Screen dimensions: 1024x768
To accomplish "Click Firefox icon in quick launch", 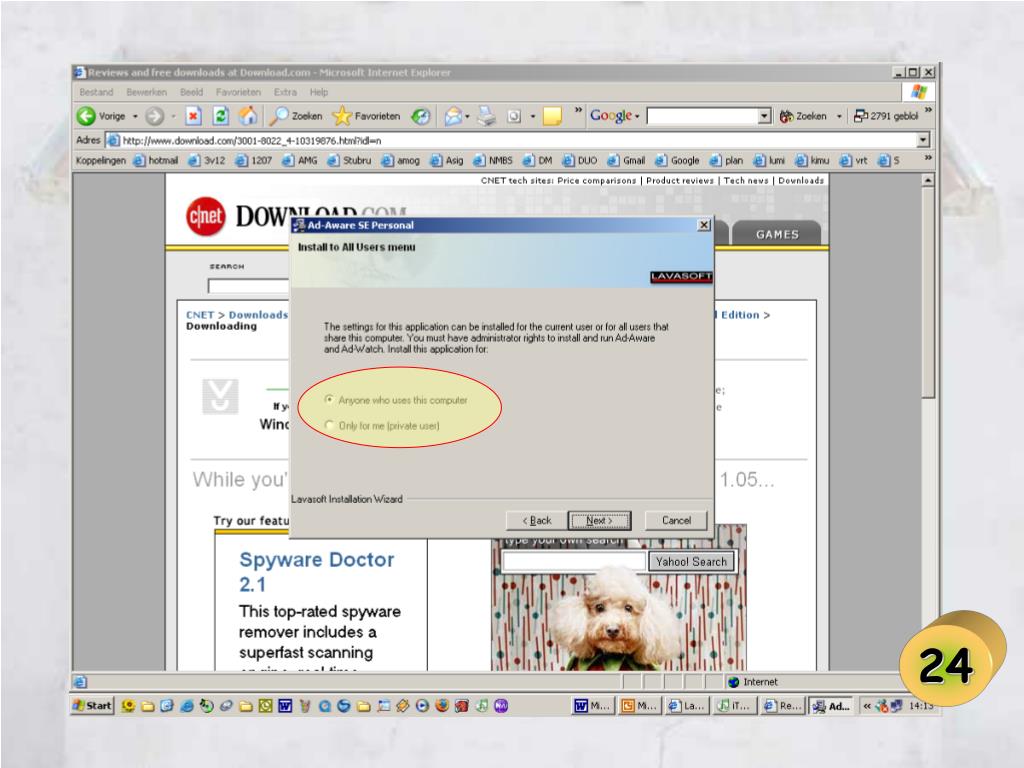I will point(442,705).
